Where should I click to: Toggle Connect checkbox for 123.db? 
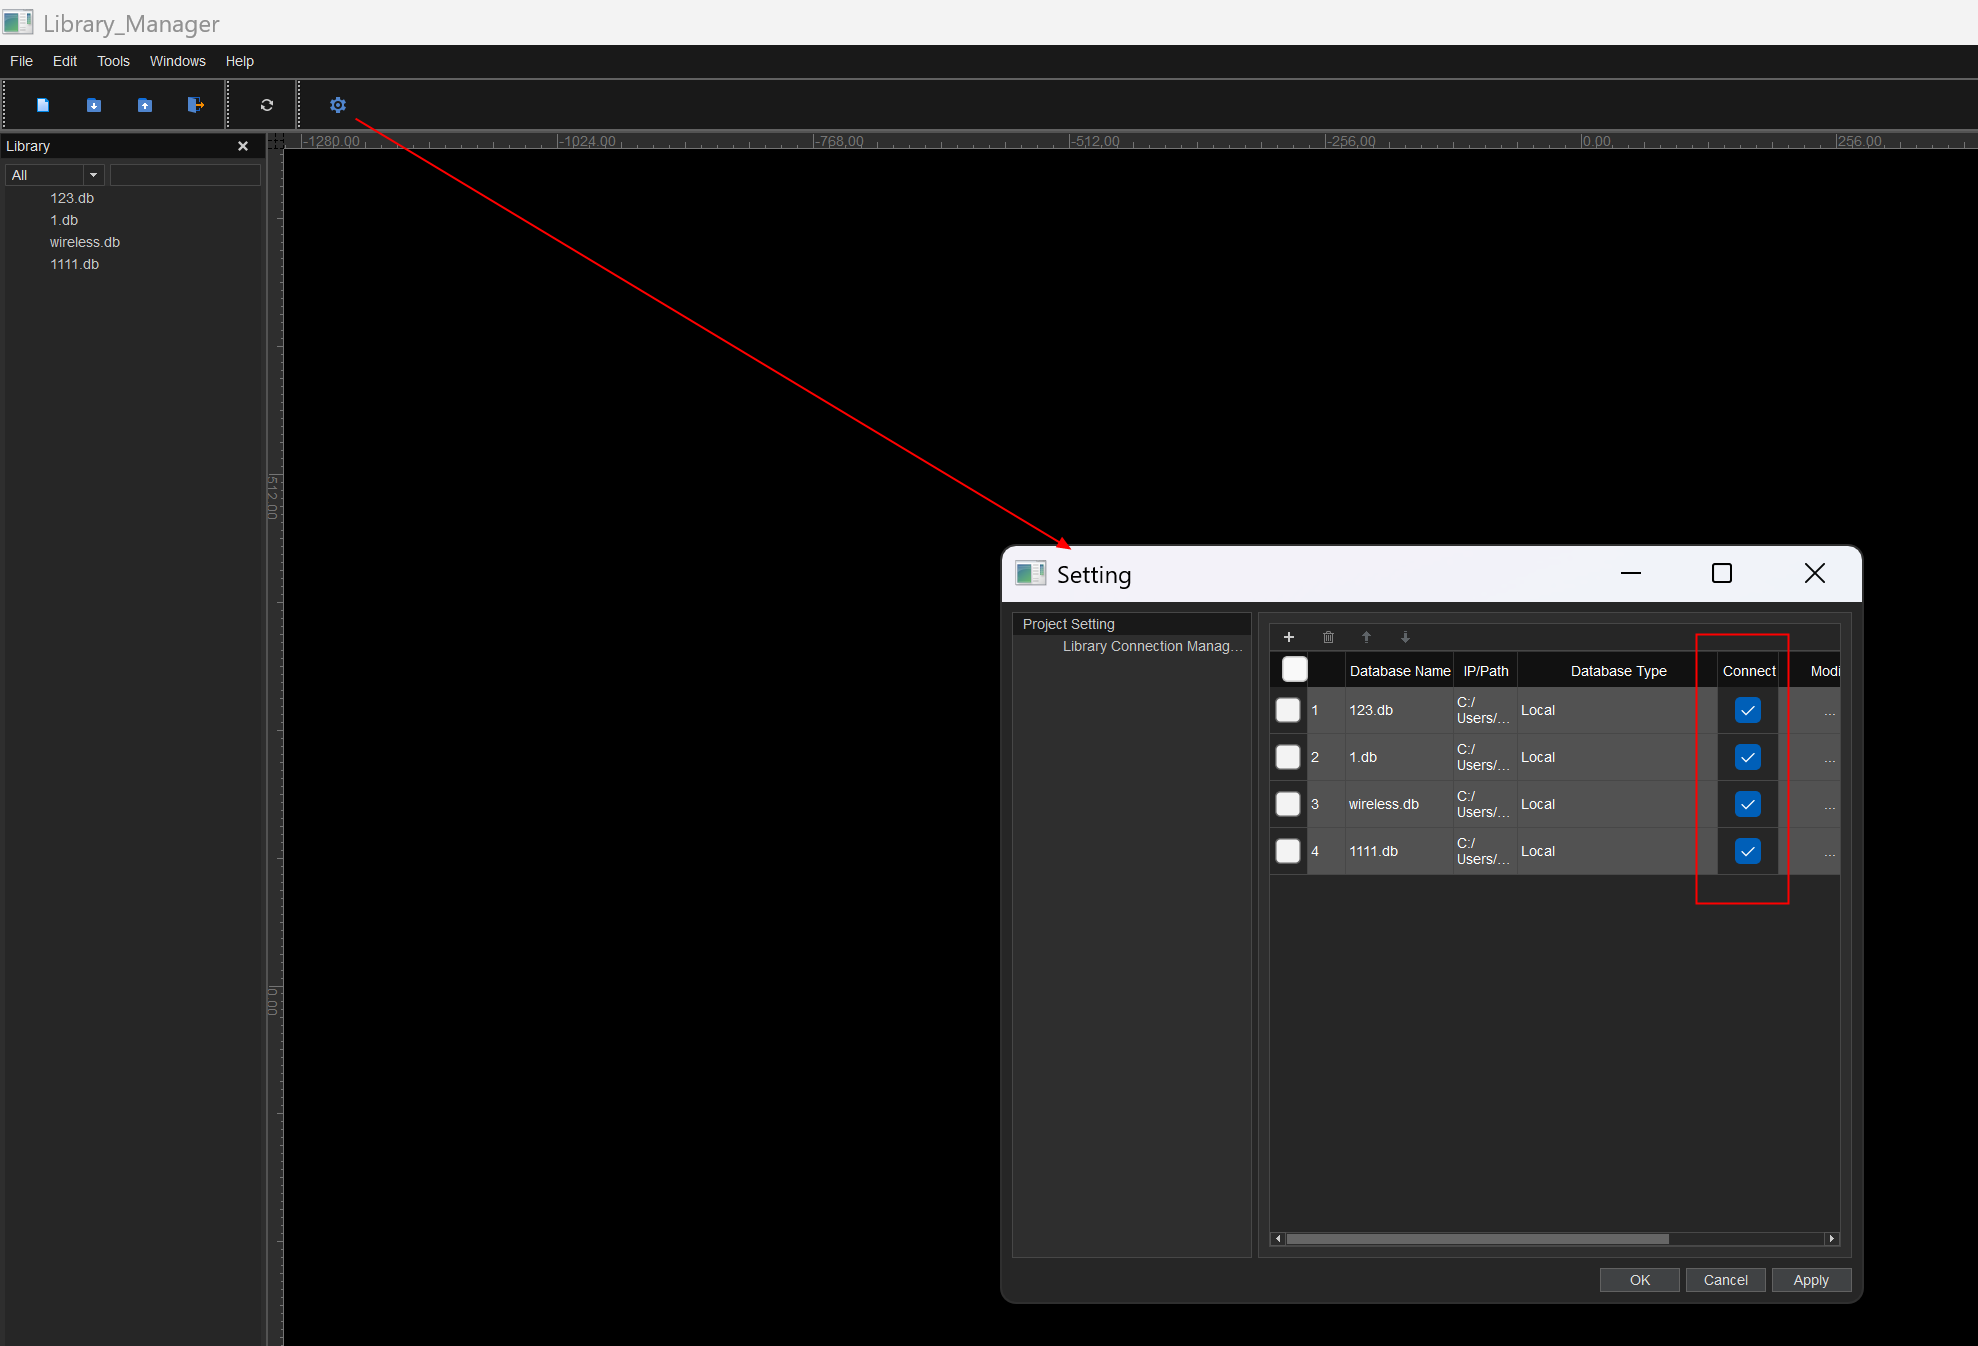click(x=1747, y=710)
